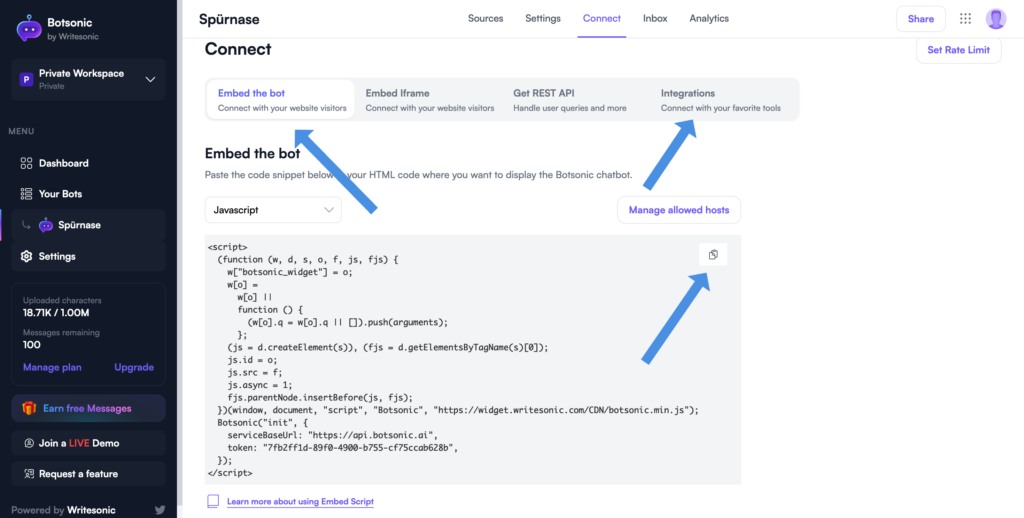Click the gift icon beside Earn free Messages
Image resolution: width=1024 pixels, height=518 pixels.
(29, 408)
